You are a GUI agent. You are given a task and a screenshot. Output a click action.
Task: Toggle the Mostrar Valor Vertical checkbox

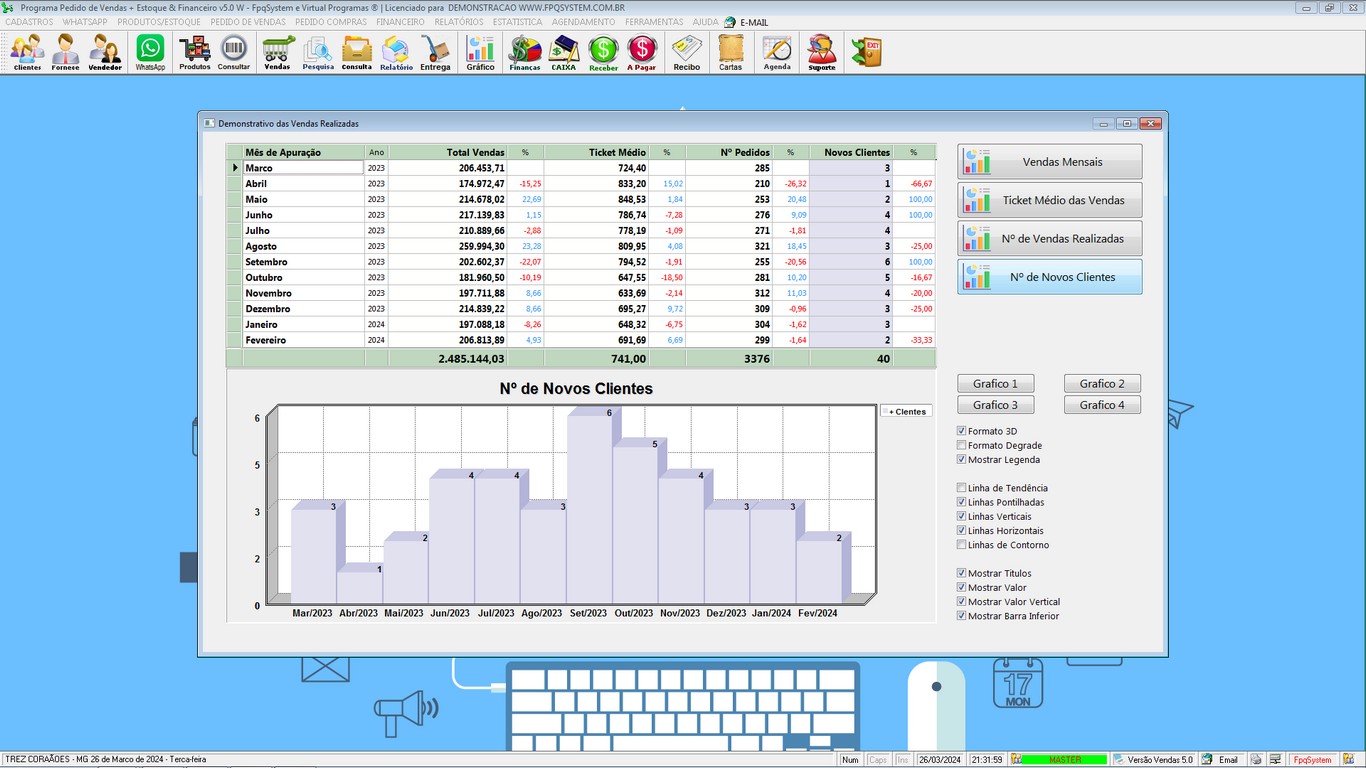coord(962,601)
